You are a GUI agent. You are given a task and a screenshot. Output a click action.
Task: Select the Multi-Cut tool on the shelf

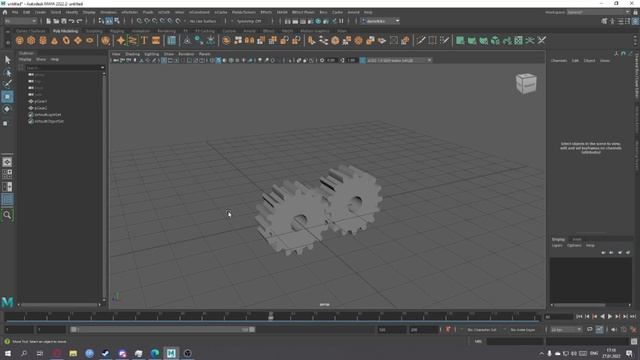[x=420, y=40]
